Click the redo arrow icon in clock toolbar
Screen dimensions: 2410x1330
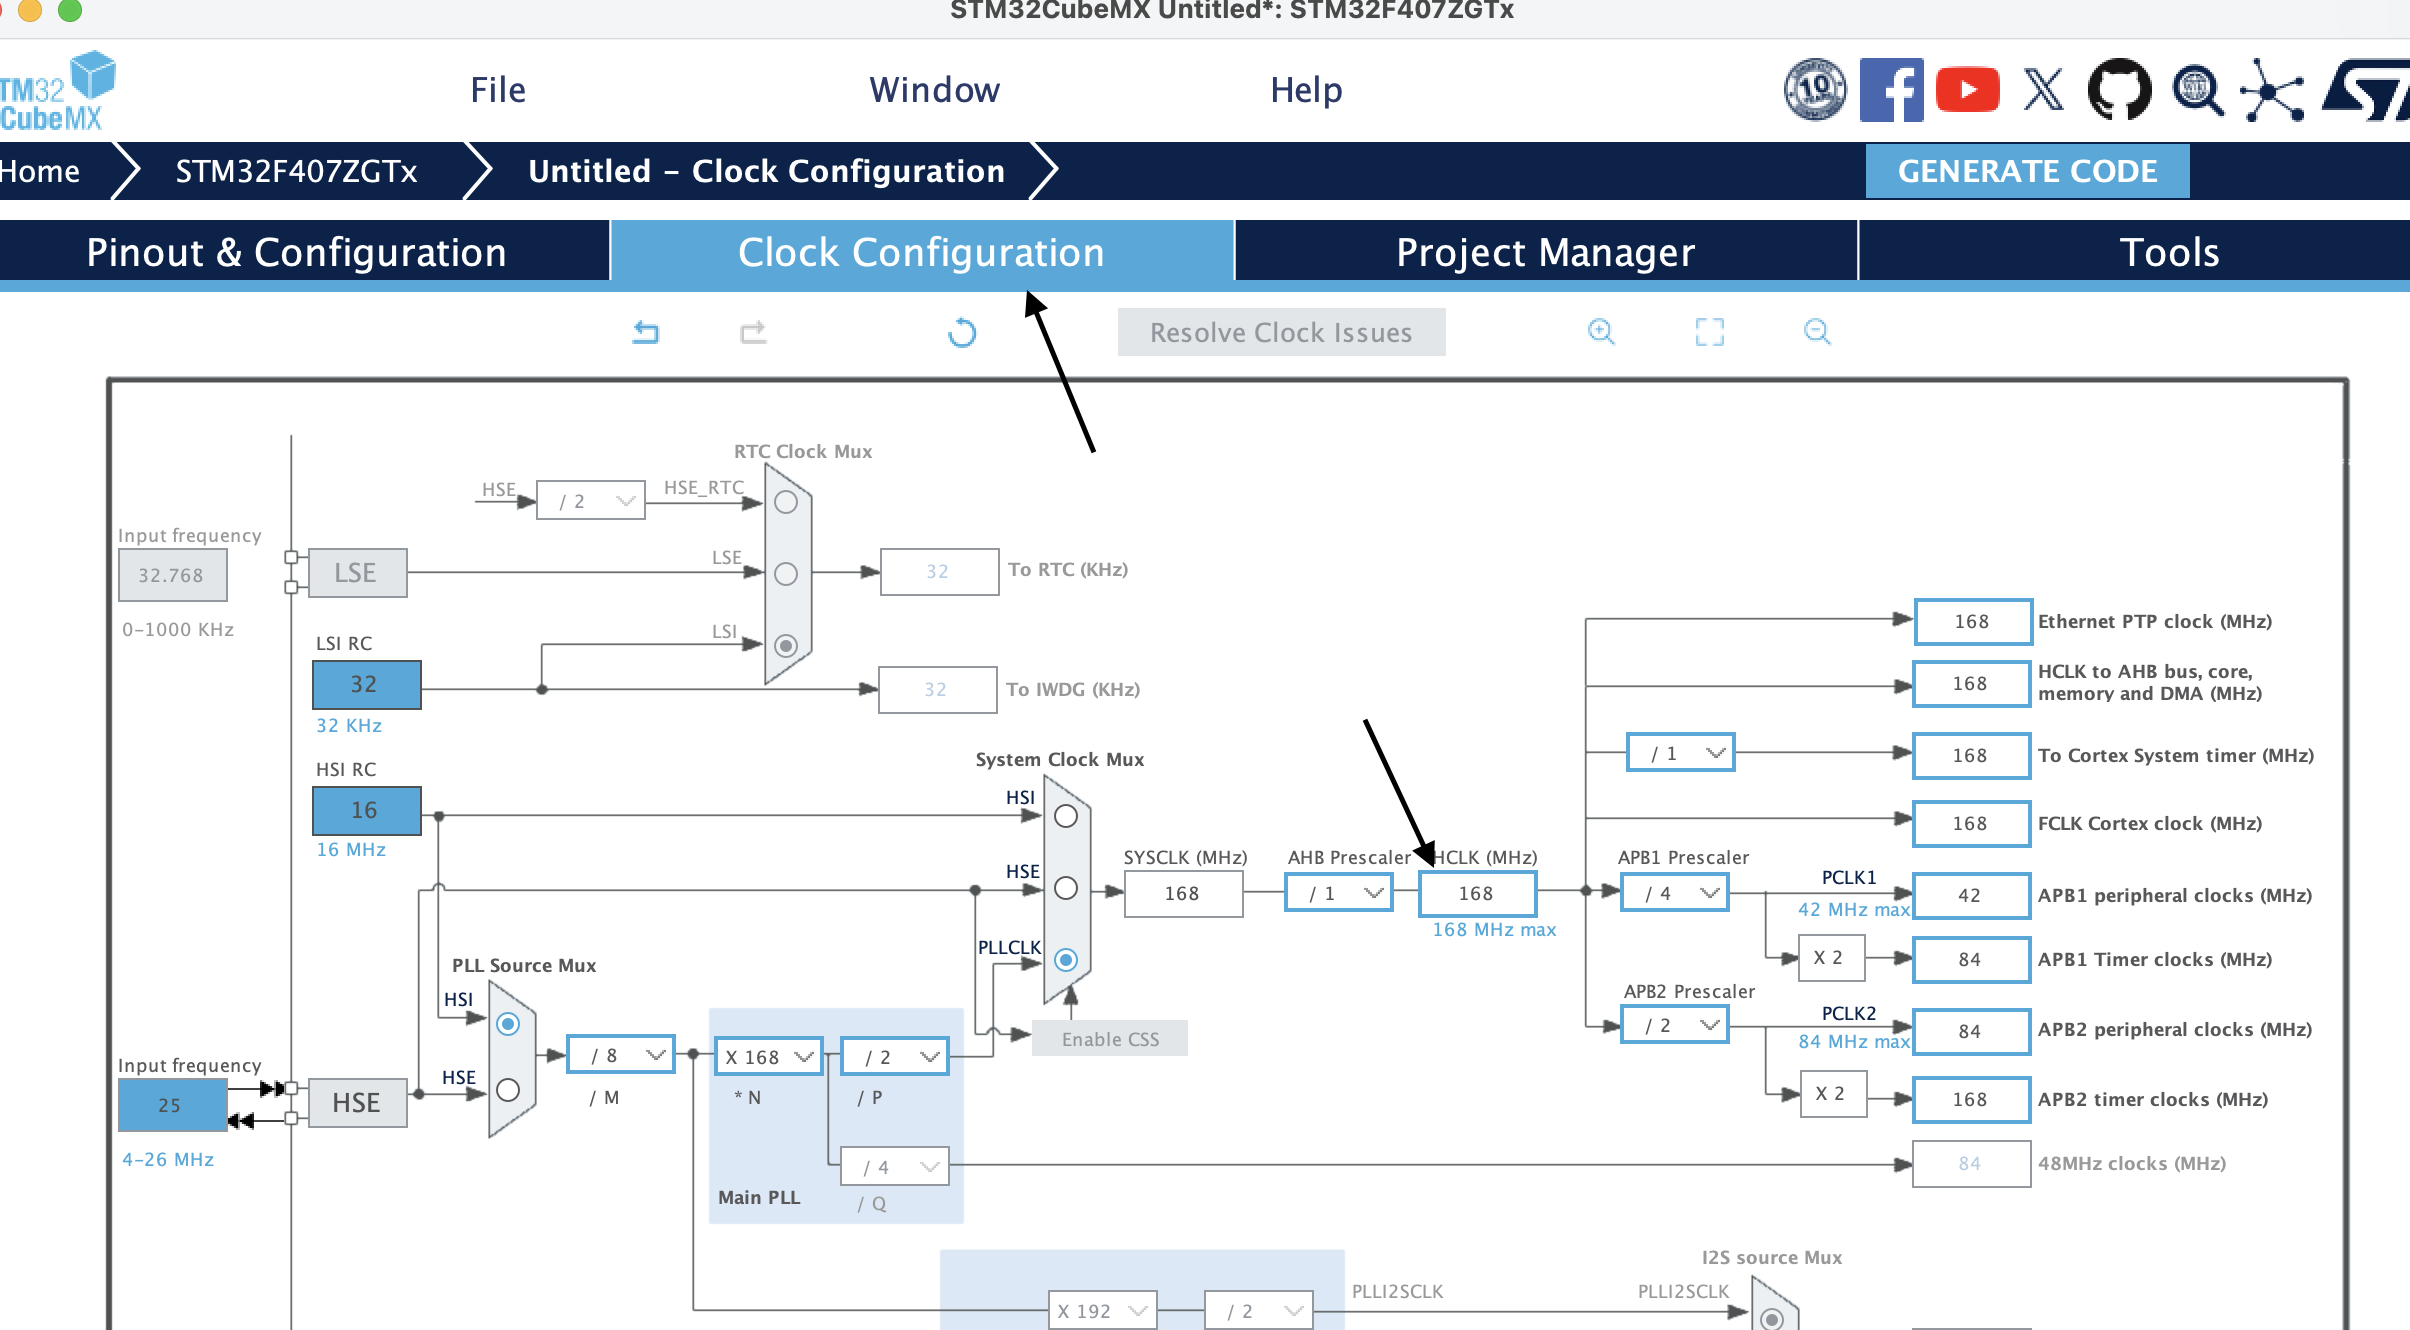pyautogui.click(x=753, y=332)
